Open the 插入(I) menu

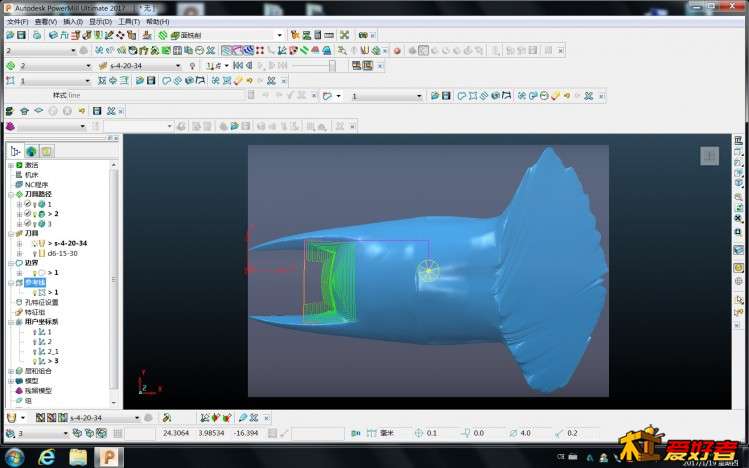73,22
